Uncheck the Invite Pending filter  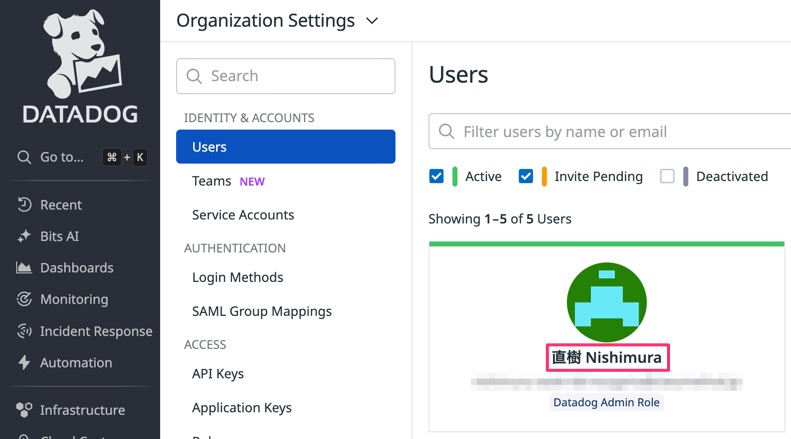(x=526, y=176)
